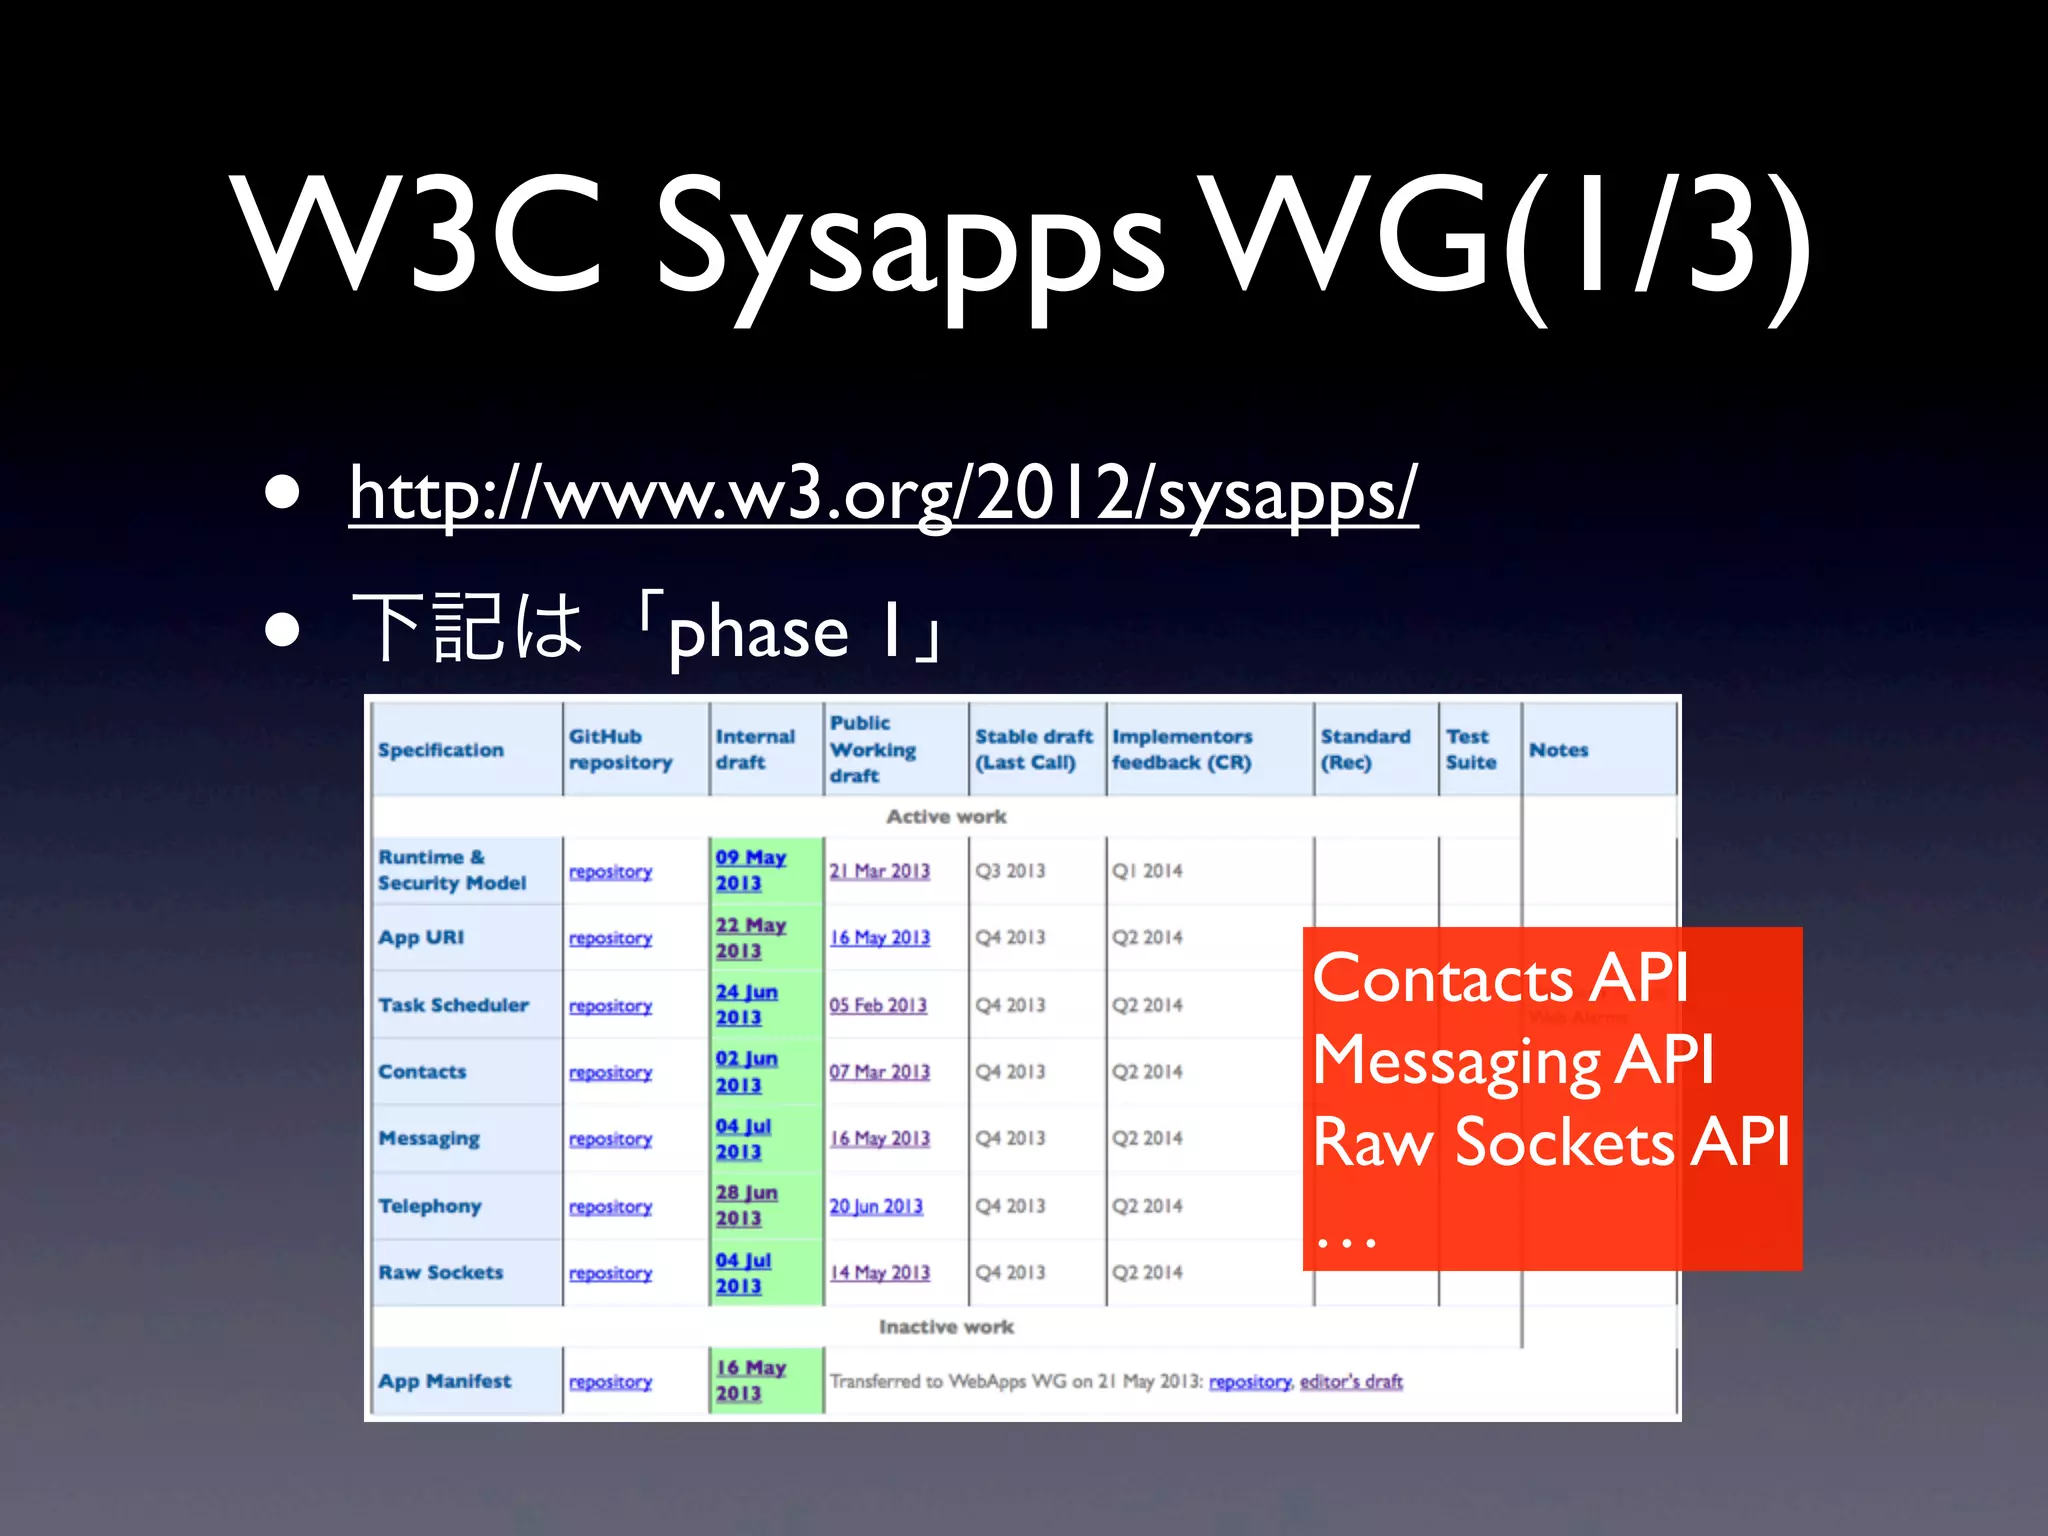Image resolution: width=2048 pixels, height=1536 pixels.
Task: Open the 28 Jun 2013 internal draft
Action: 746,1205
